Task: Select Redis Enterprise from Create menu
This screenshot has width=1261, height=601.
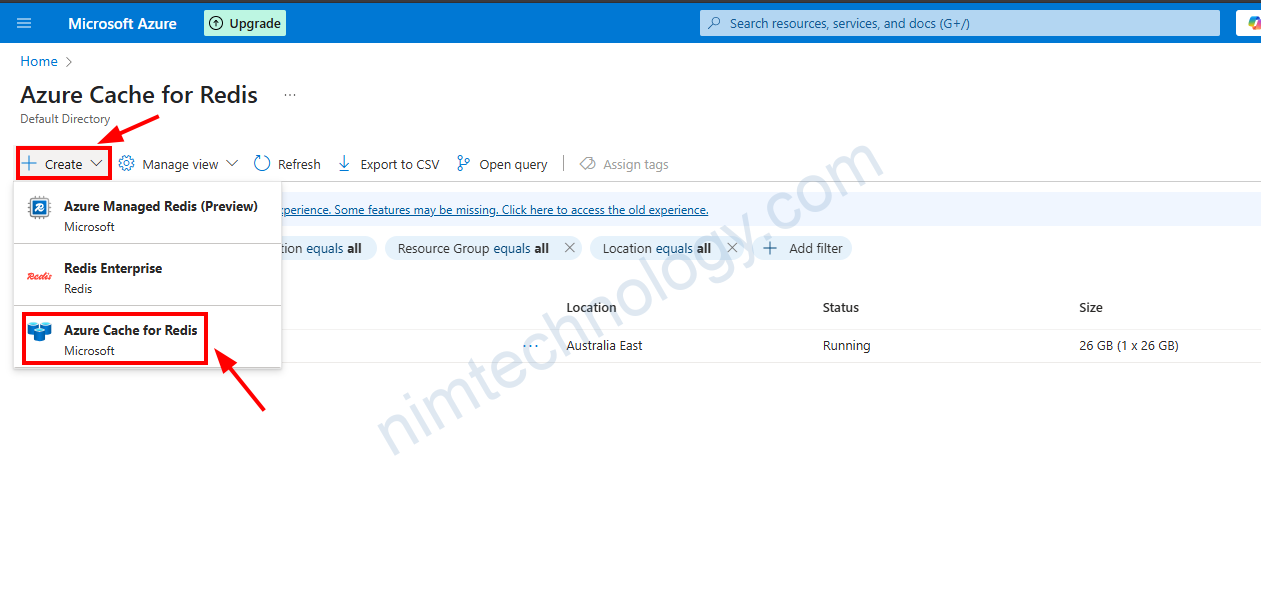Action: pos(112,277)
